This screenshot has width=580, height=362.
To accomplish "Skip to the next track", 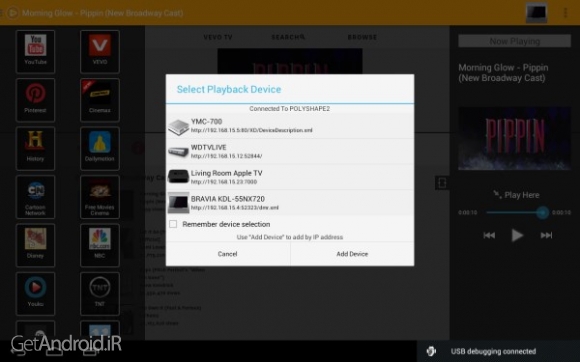I will [546, 235].
